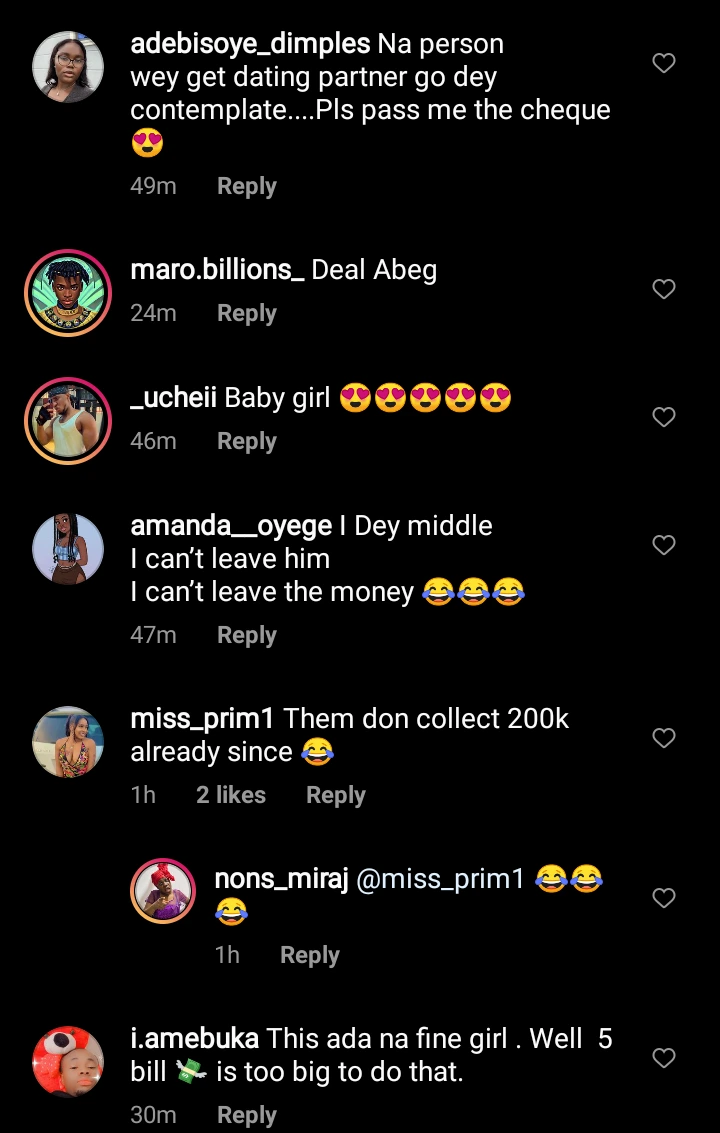View the 2 likes on miss_prim1's comment
This screenshot has width=720, height=1133.
[x=231, y=795]
